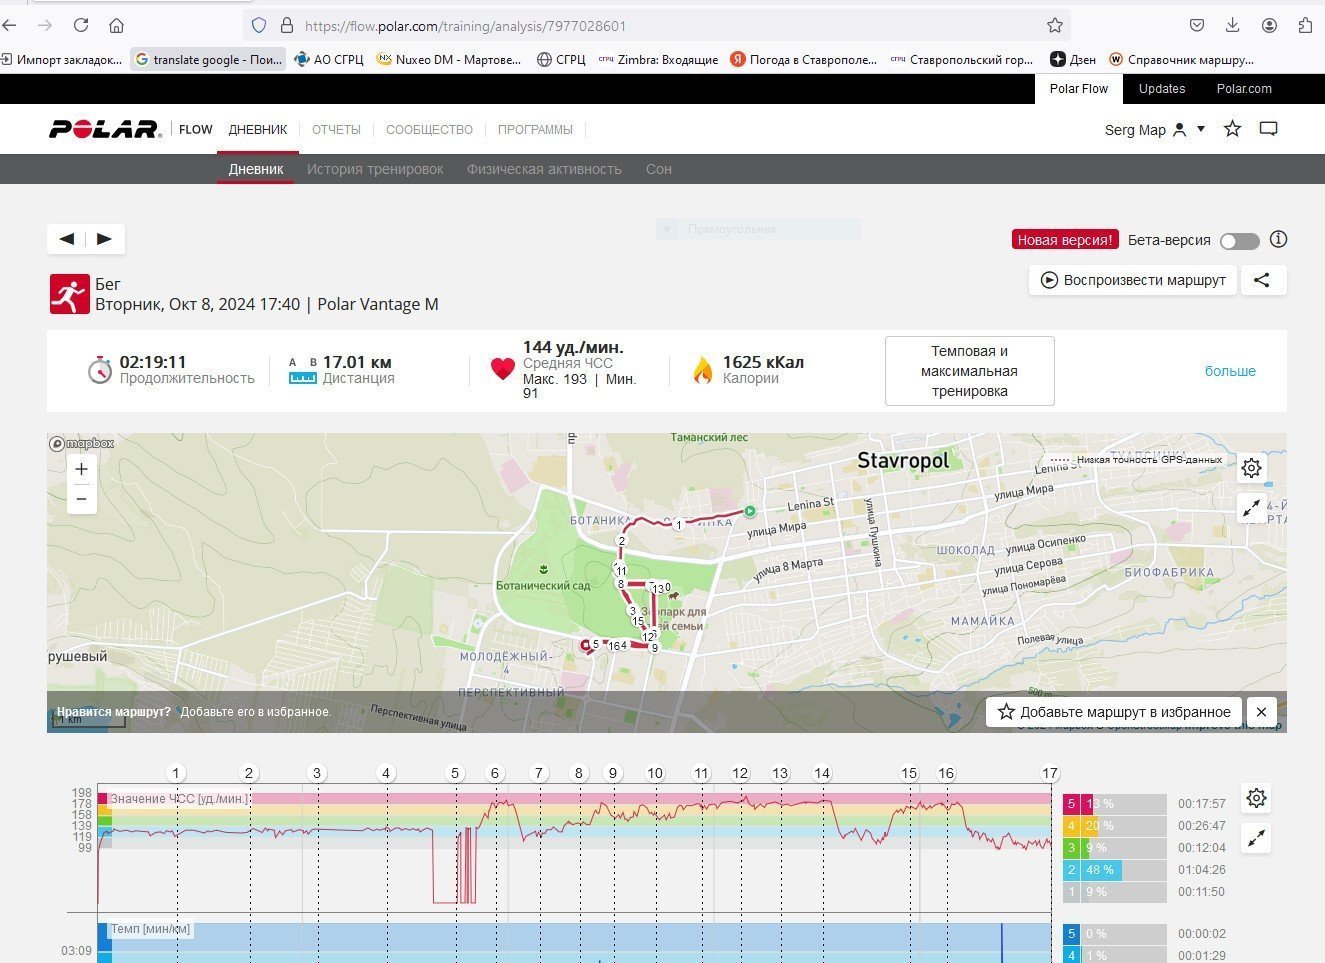Open the Погода в Ставрополе bookmark
1325x963 pixels.
[804, 60]
